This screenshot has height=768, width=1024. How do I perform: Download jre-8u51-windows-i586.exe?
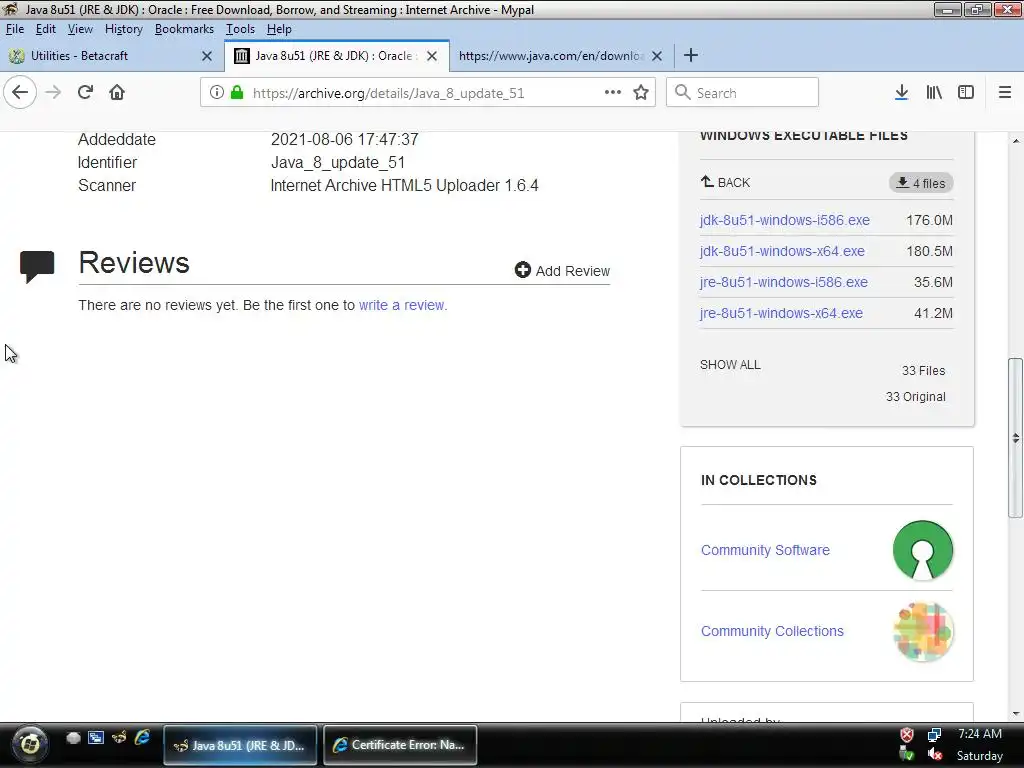784,282
